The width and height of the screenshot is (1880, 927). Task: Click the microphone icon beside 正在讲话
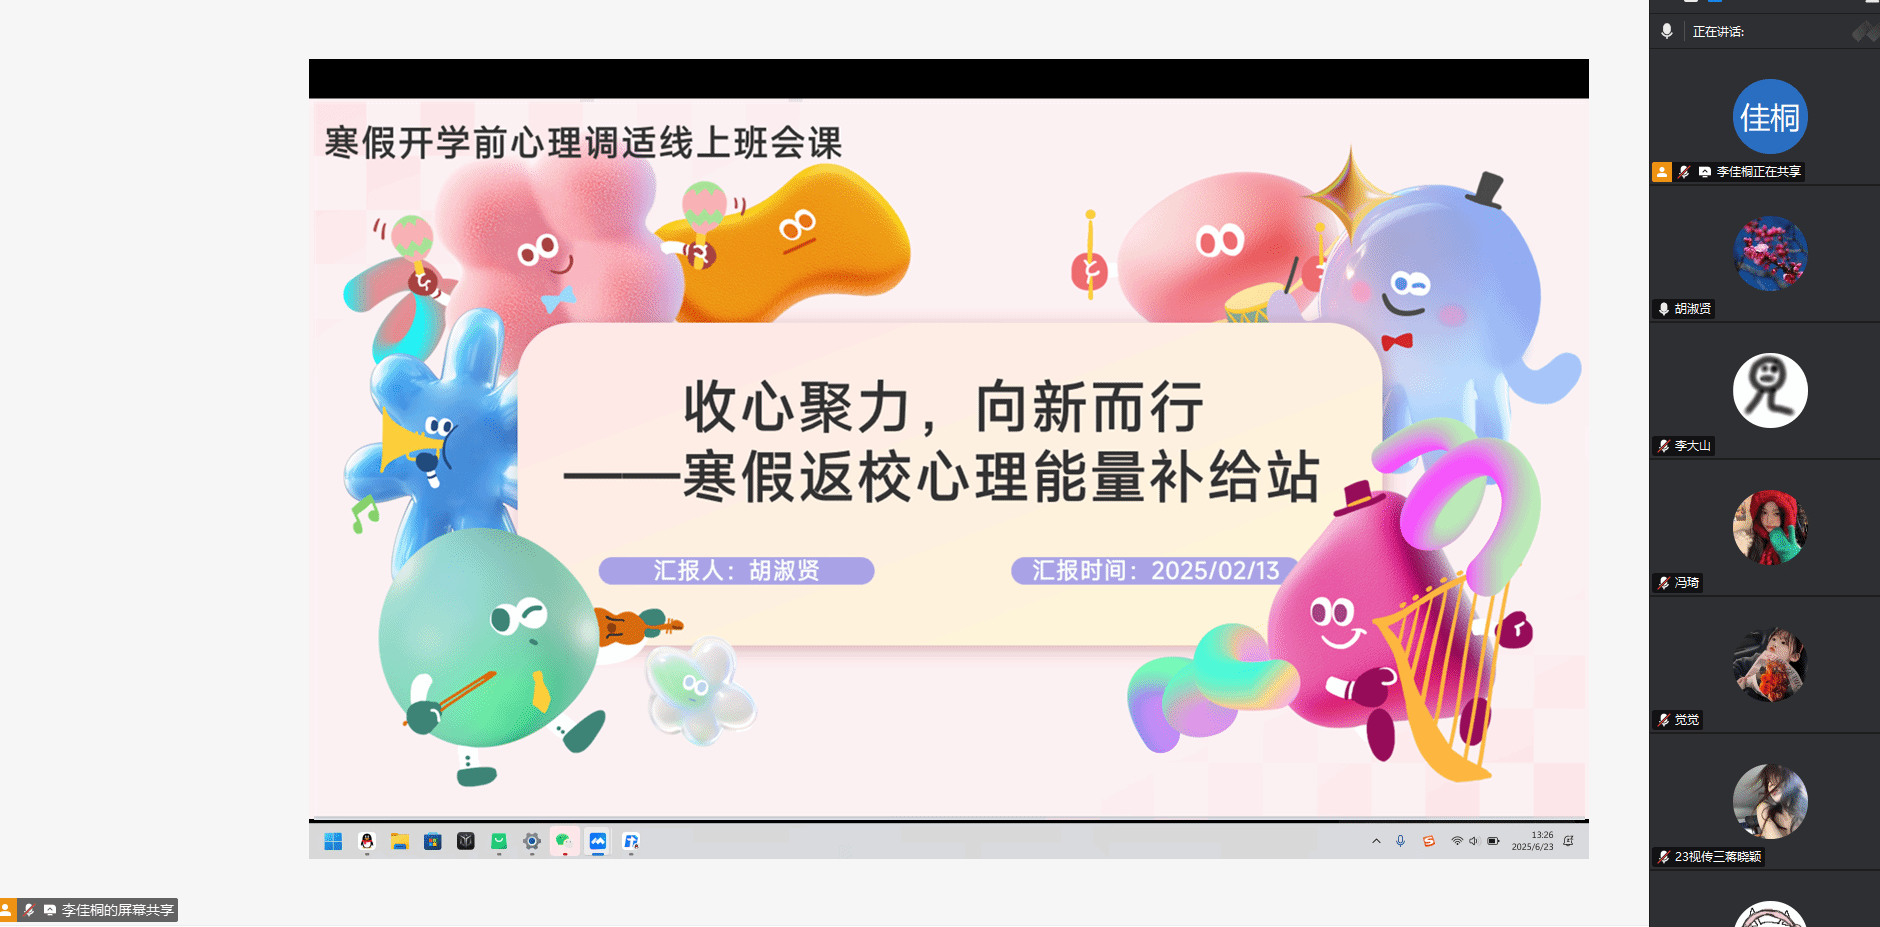point(1666,31)
